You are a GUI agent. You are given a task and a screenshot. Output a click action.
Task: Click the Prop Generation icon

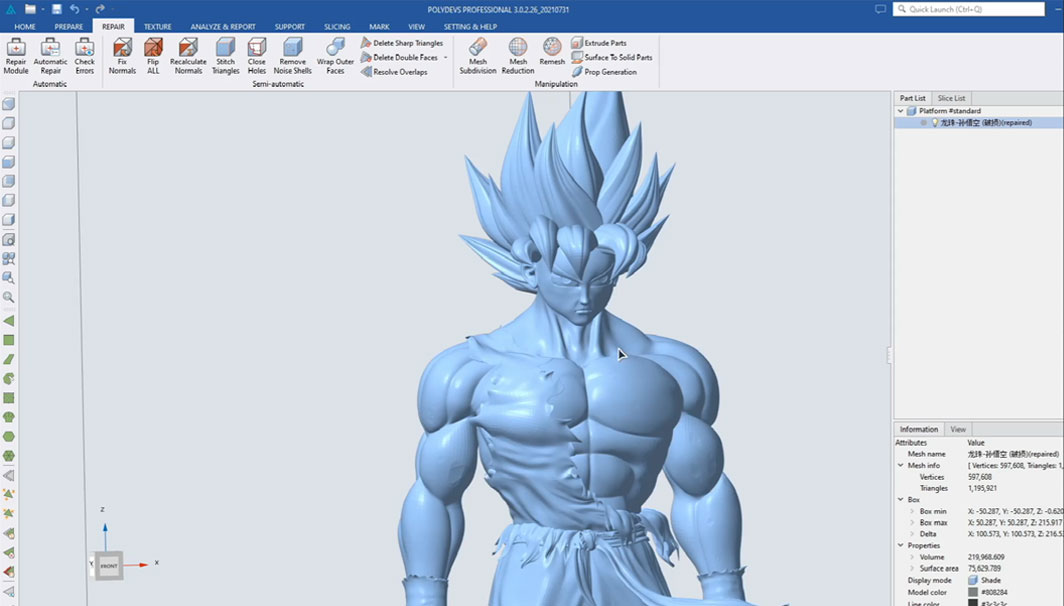577,71
